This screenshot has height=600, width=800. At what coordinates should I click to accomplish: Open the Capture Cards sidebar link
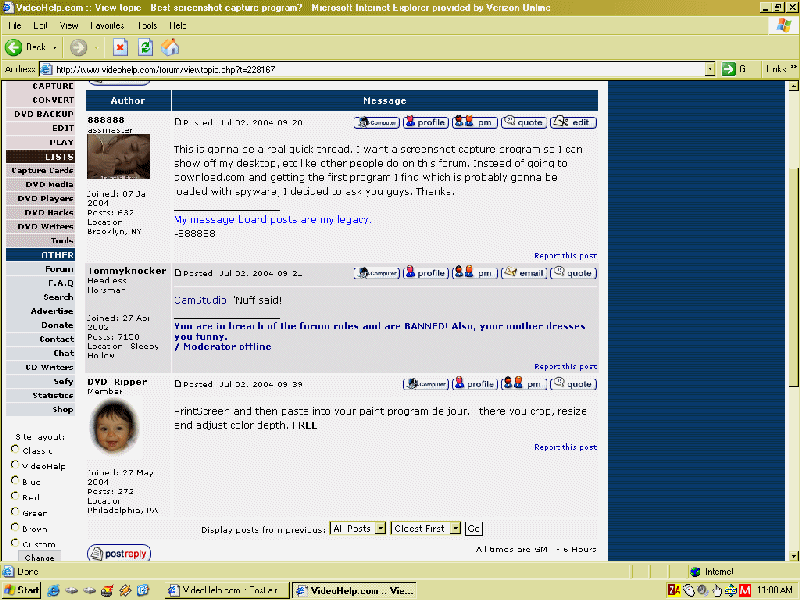tap(42, 170)
